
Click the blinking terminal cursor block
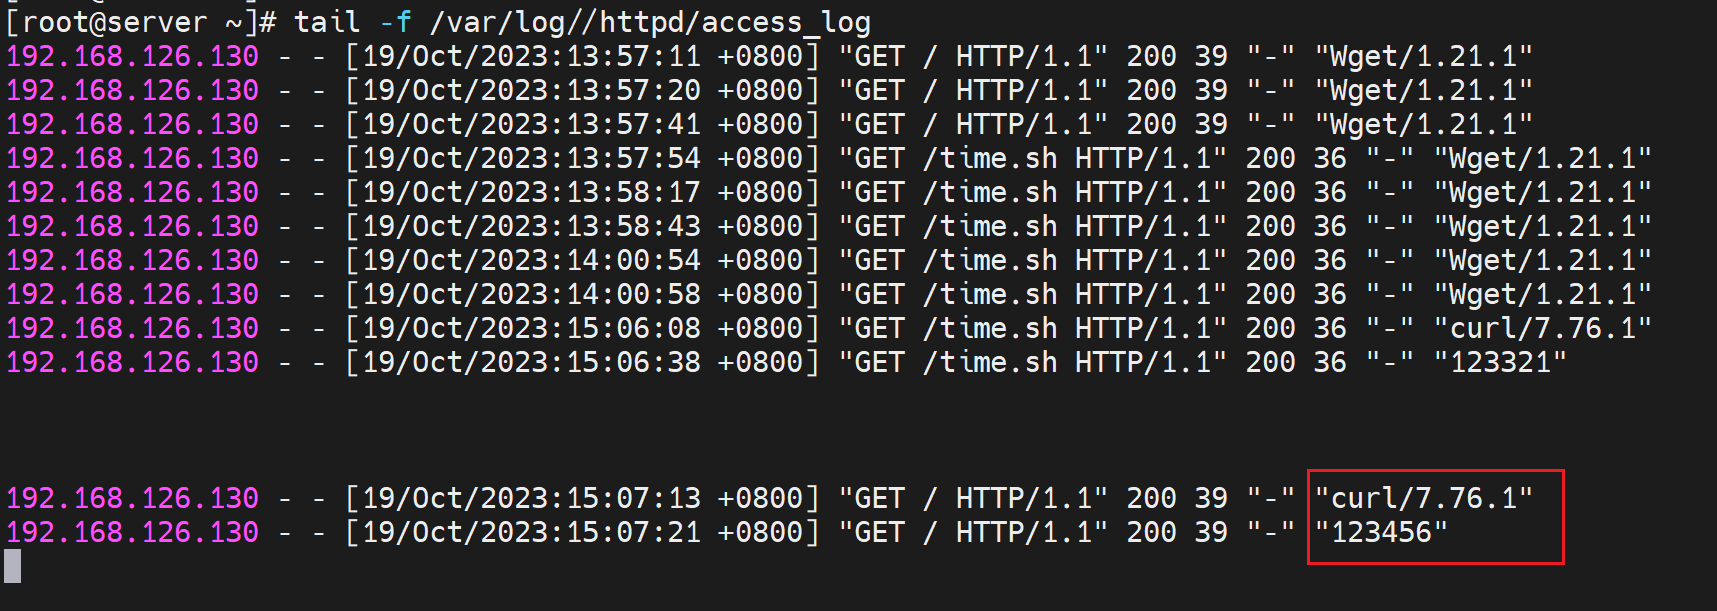12,566
